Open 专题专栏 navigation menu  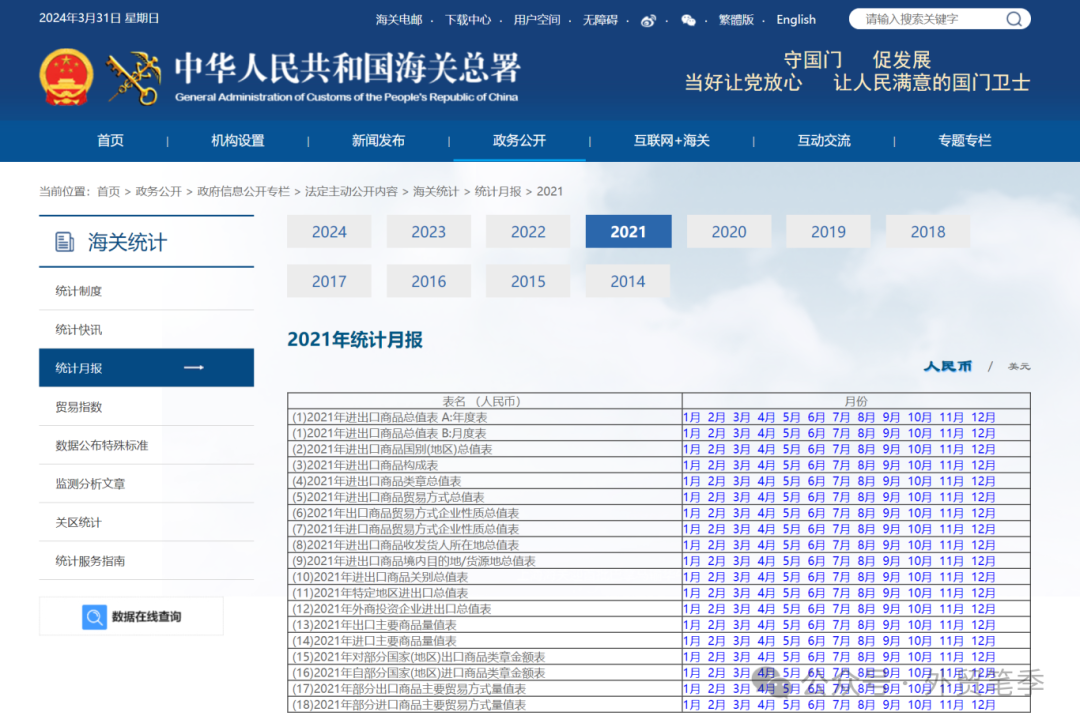964,141
